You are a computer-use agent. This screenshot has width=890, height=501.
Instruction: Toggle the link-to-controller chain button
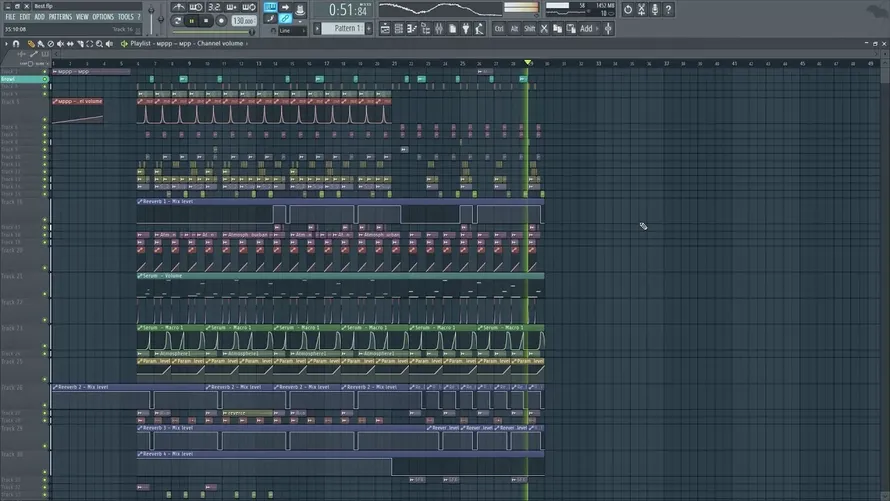[285, 19]
